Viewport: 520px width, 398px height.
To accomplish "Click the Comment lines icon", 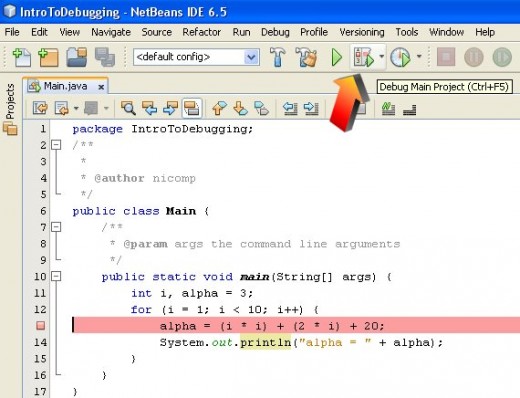I will pos(388,109).
